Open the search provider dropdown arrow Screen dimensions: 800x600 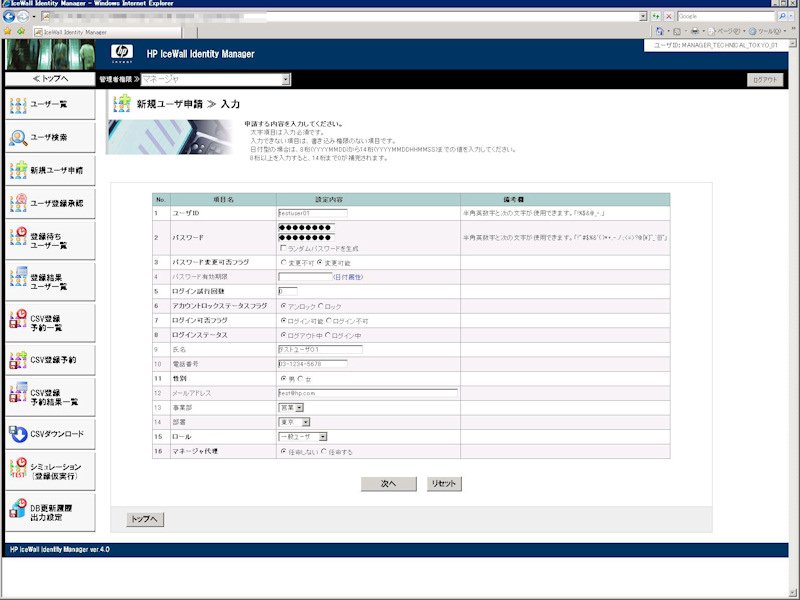(x=792, y=16)
